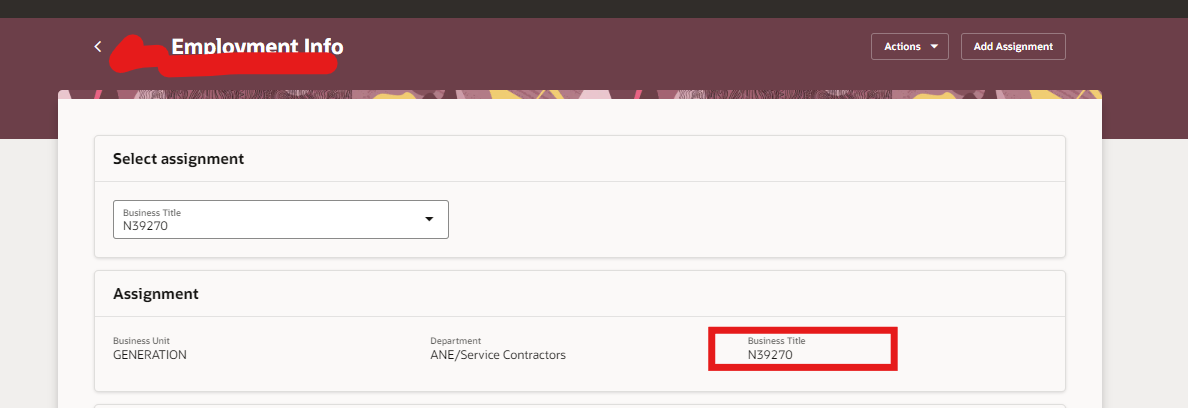The width and height of the screenshot is (1188, 408).
Task: Expand the Business Title assignment selector
Action: (x=280, y=220)
